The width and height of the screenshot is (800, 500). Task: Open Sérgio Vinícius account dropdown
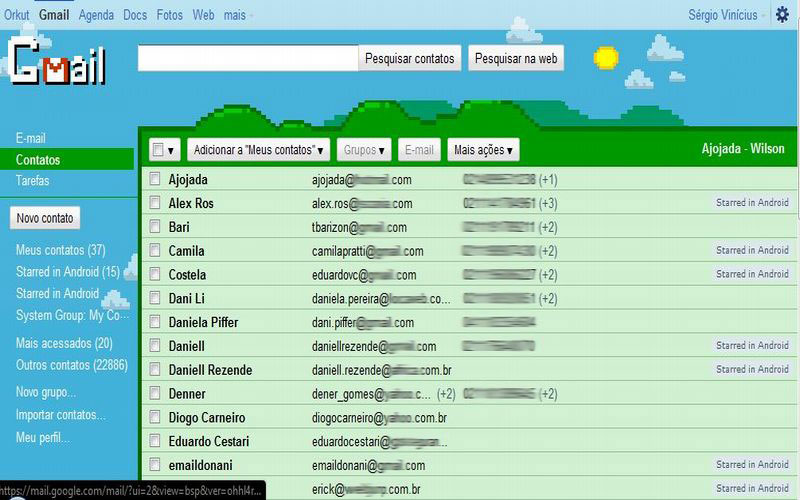tap(727, 15)
